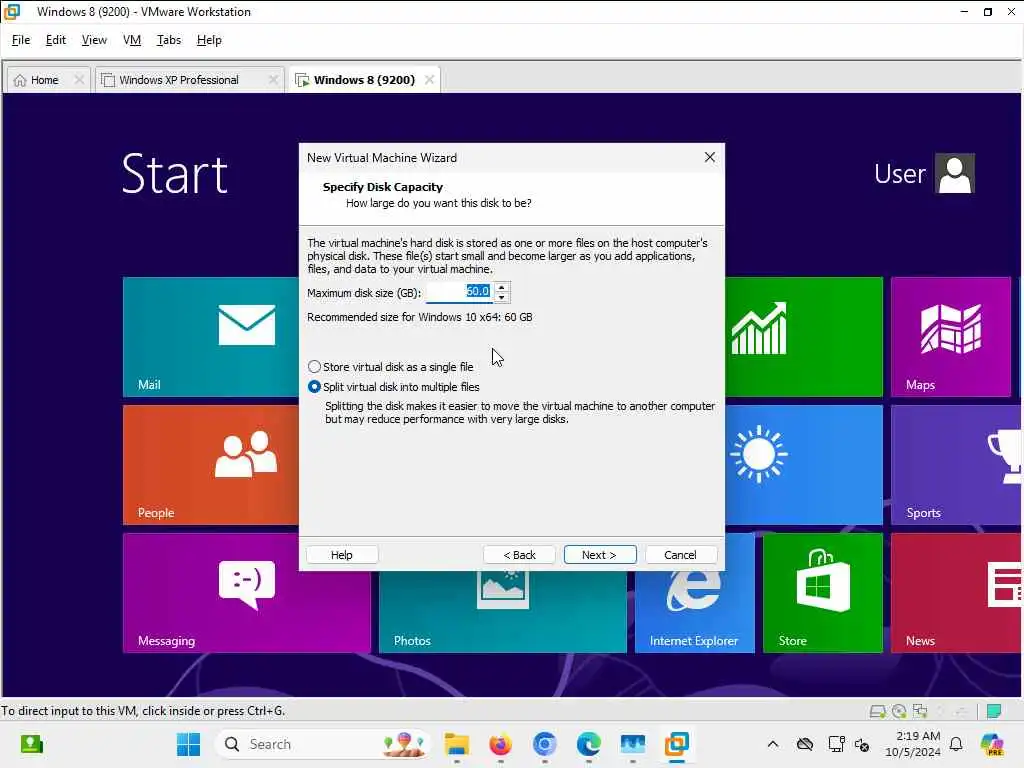Click the Next > button
Viewport: 1024px width, 768px height.
click(x=600, y=554)
